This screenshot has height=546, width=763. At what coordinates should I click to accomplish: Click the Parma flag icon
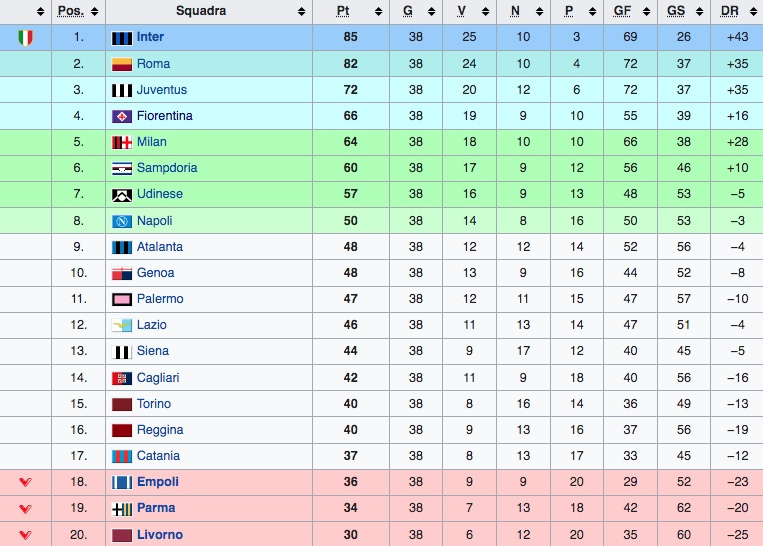122,509
